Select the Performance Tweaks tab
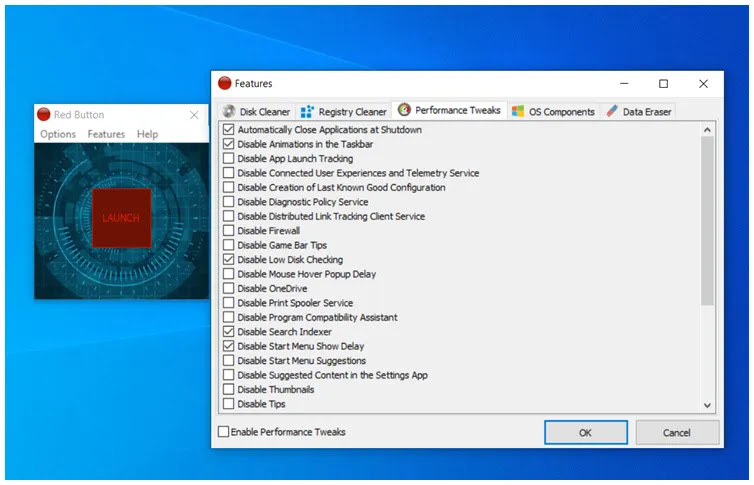Image resolution: width=754 pixels, height=485 pixels. (x=450, y=110)
